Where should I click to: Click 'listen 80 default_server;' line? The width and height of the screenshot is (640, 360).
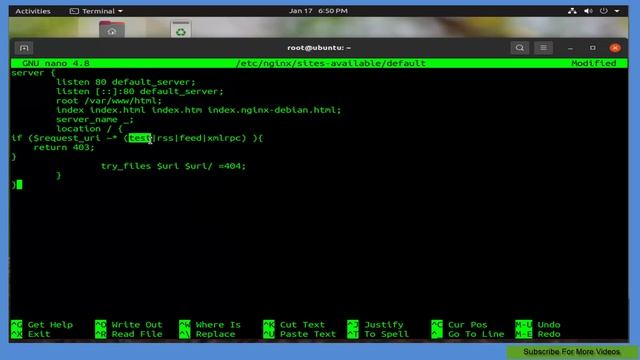(x=126, y=82)
